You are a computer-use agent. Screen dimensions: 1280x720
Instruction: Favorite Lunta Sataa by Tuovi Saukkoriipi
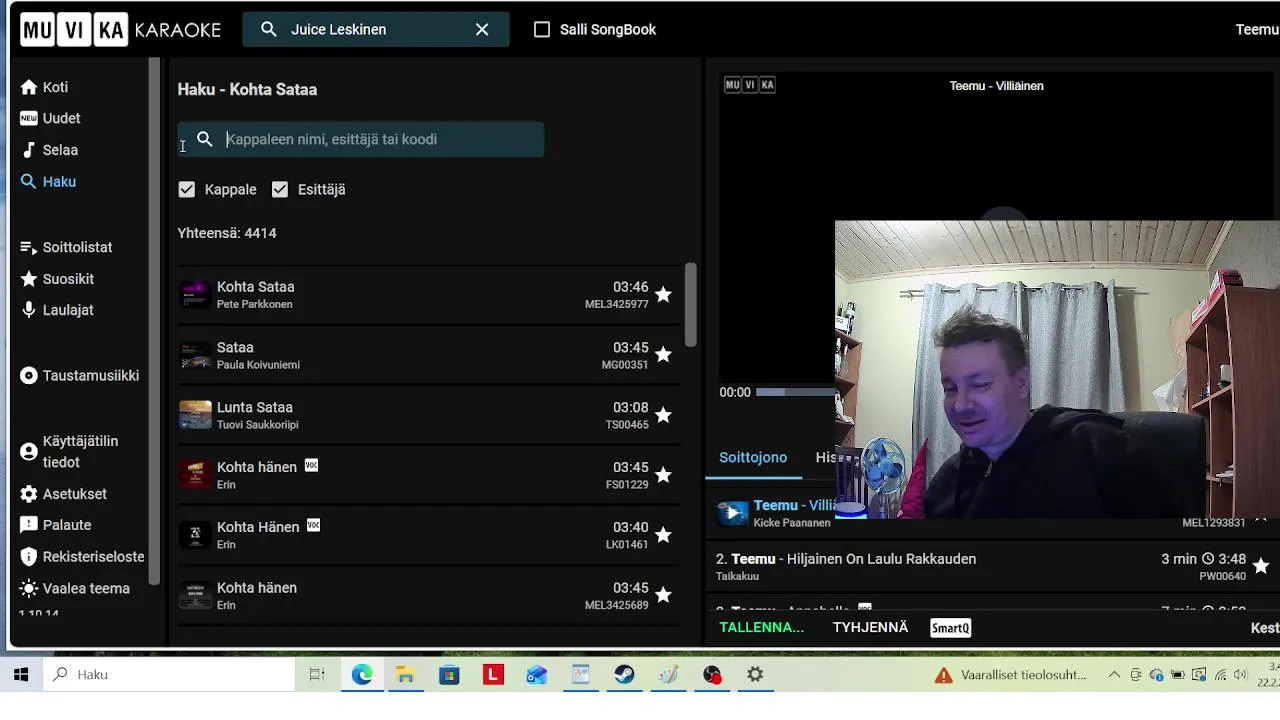coord(663,415)
